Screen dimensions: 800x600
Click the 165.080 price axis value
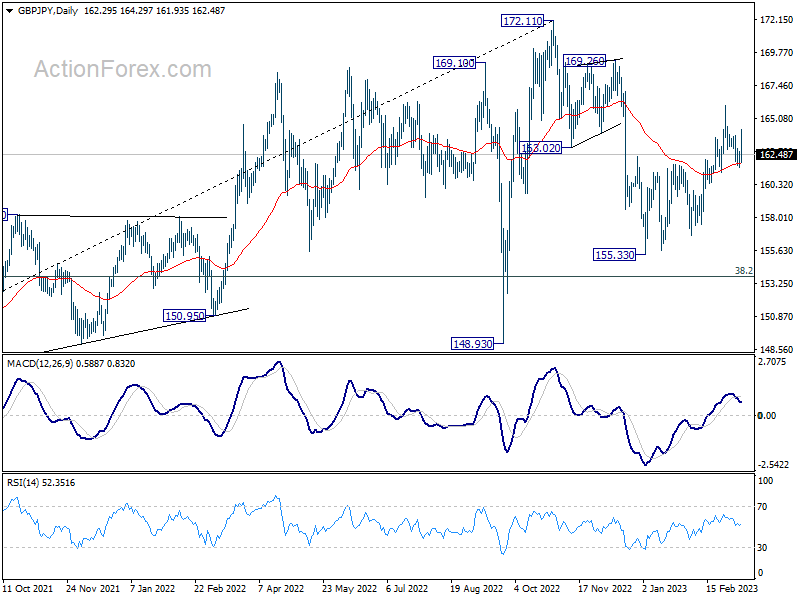[777, 118]
